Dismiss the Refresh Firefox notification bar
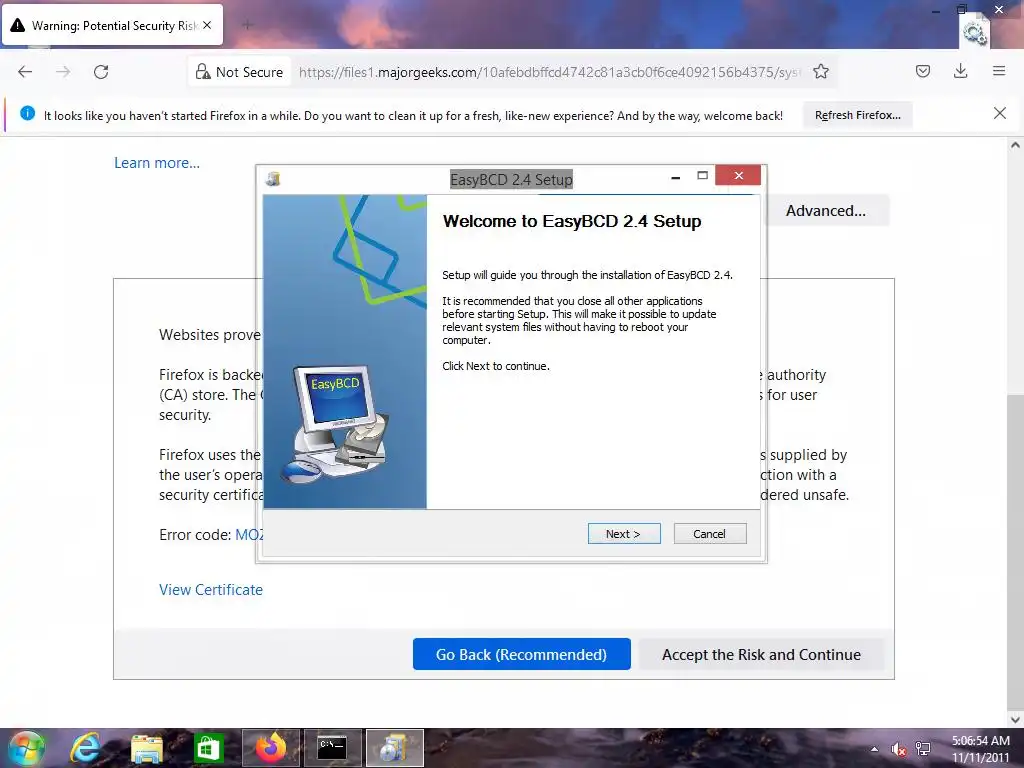The height and width of the screenshot is (768, 1024). pos(1000,114)
